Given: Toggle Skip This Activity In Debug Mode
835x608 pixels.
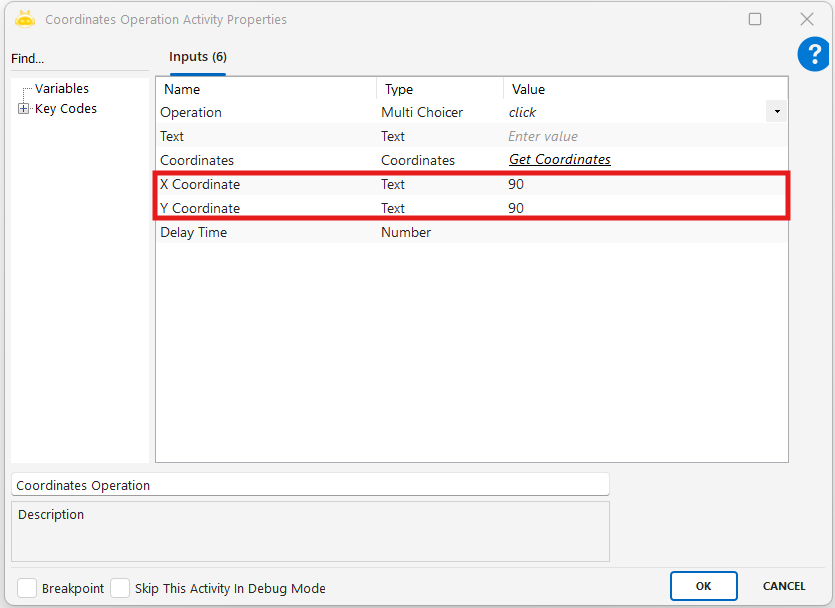Looking at the screenshot, I should [x=120, y=588].
